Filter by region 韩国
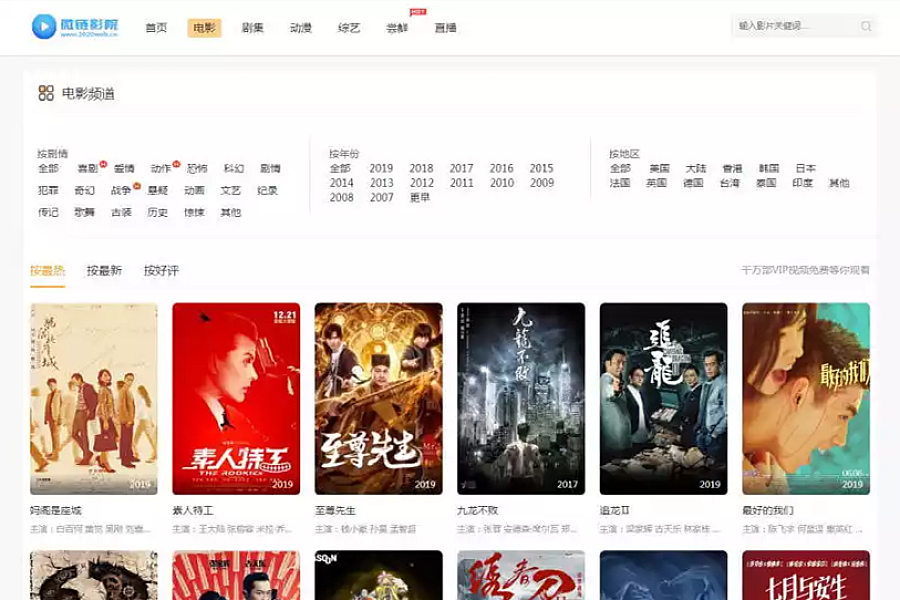This screenshot has width=900, height=600. pyautogui.click(x=769, y=169)
